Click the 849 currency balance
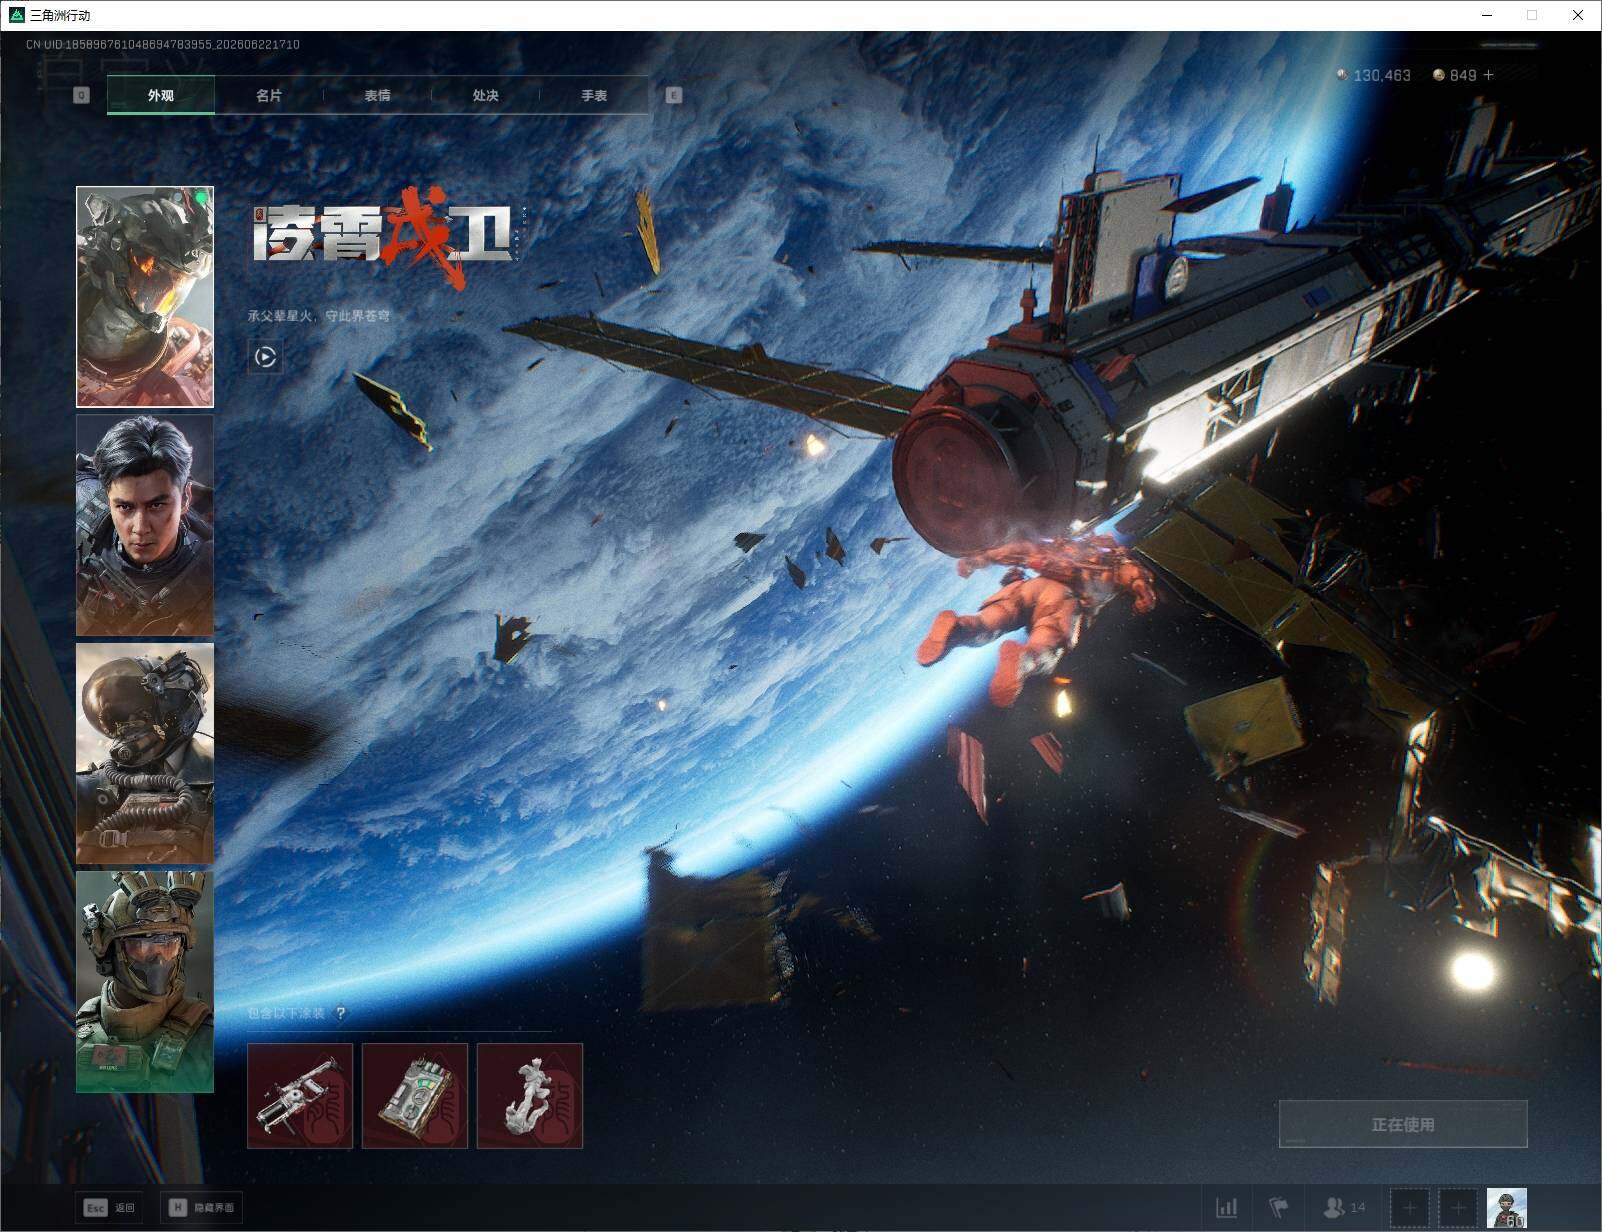Image resolution: width=1602 pixels, height=1232 pixels. tap(1463, 75)
